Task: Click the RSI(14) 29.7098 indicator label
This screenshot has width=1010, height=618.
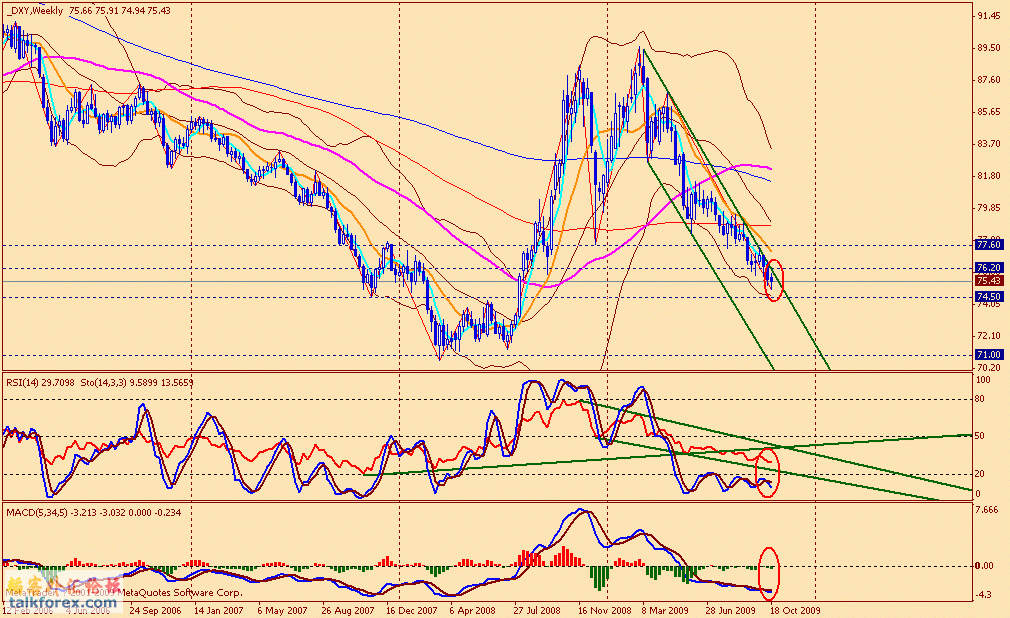Action: 41,382
